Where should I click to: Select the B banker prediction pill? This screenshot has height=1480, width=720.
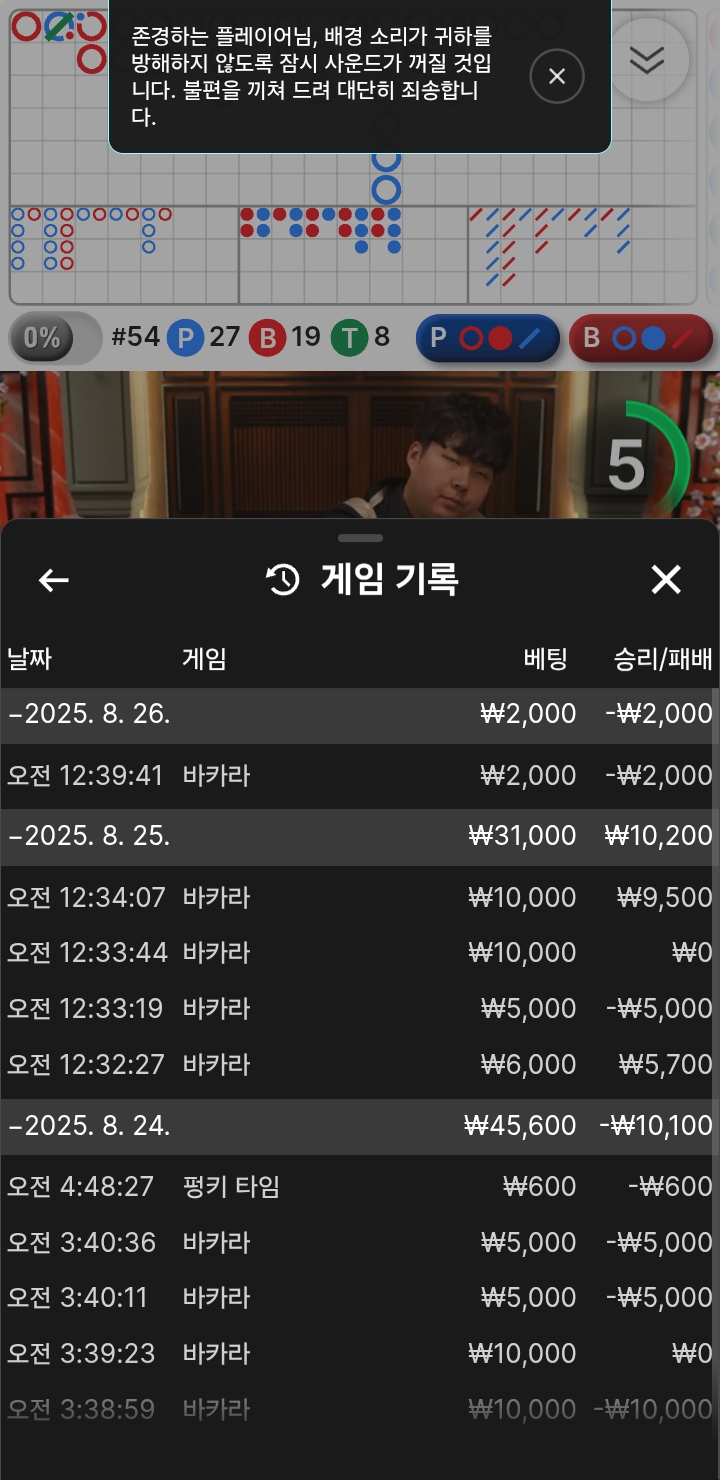(x=641, y=338)
